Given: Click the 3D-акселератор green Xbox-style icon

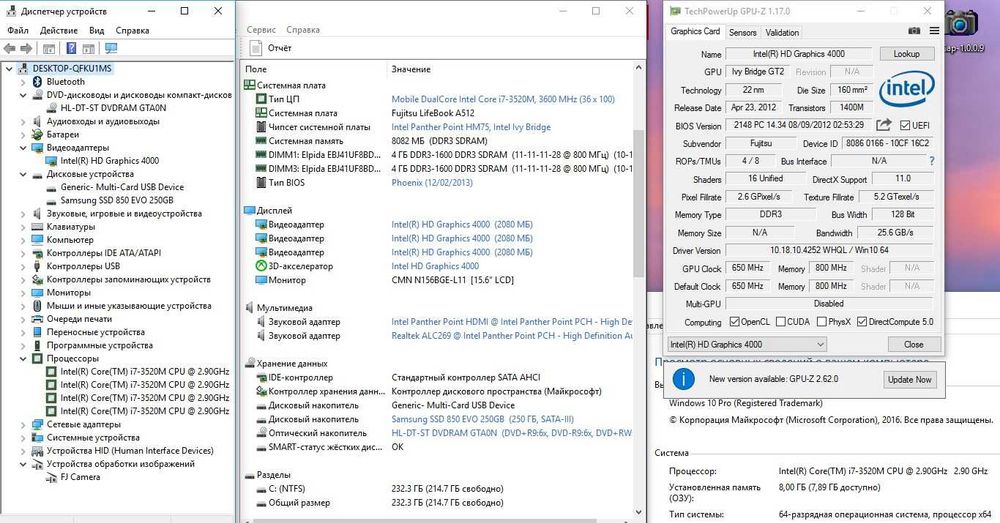Looking at the screenshot, I should tap(261, 266).
